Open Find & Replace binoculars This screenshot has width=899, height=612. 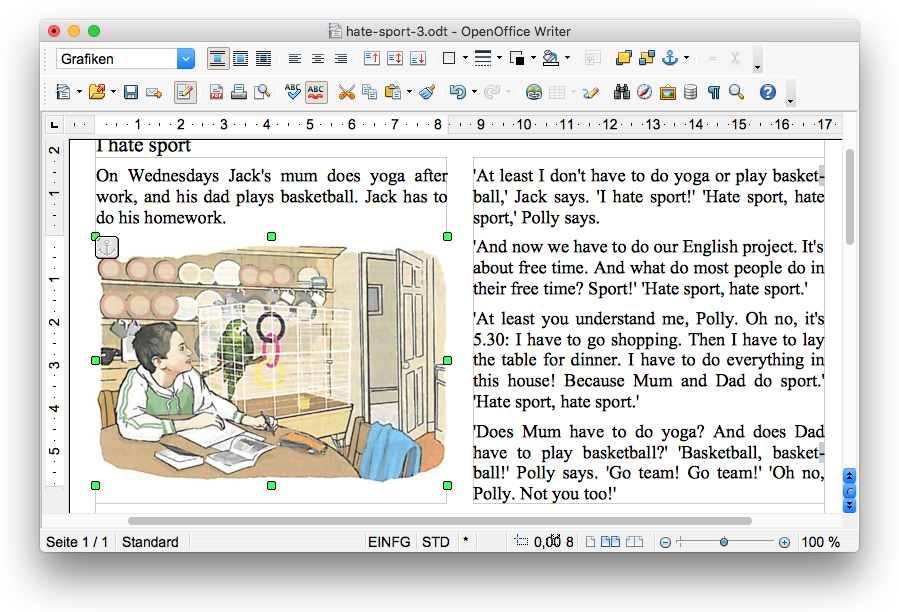click(x=622, y=92)
